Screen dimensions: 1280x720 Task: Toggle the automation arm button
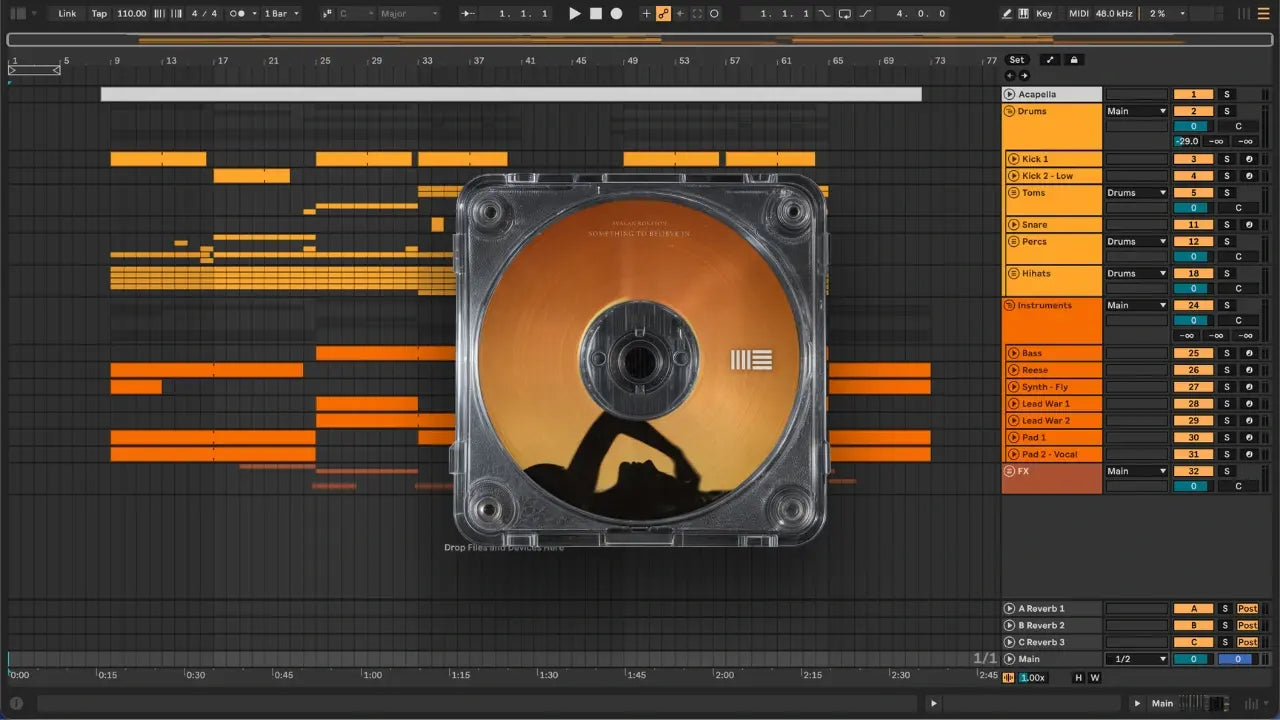[x=662, y=14]
